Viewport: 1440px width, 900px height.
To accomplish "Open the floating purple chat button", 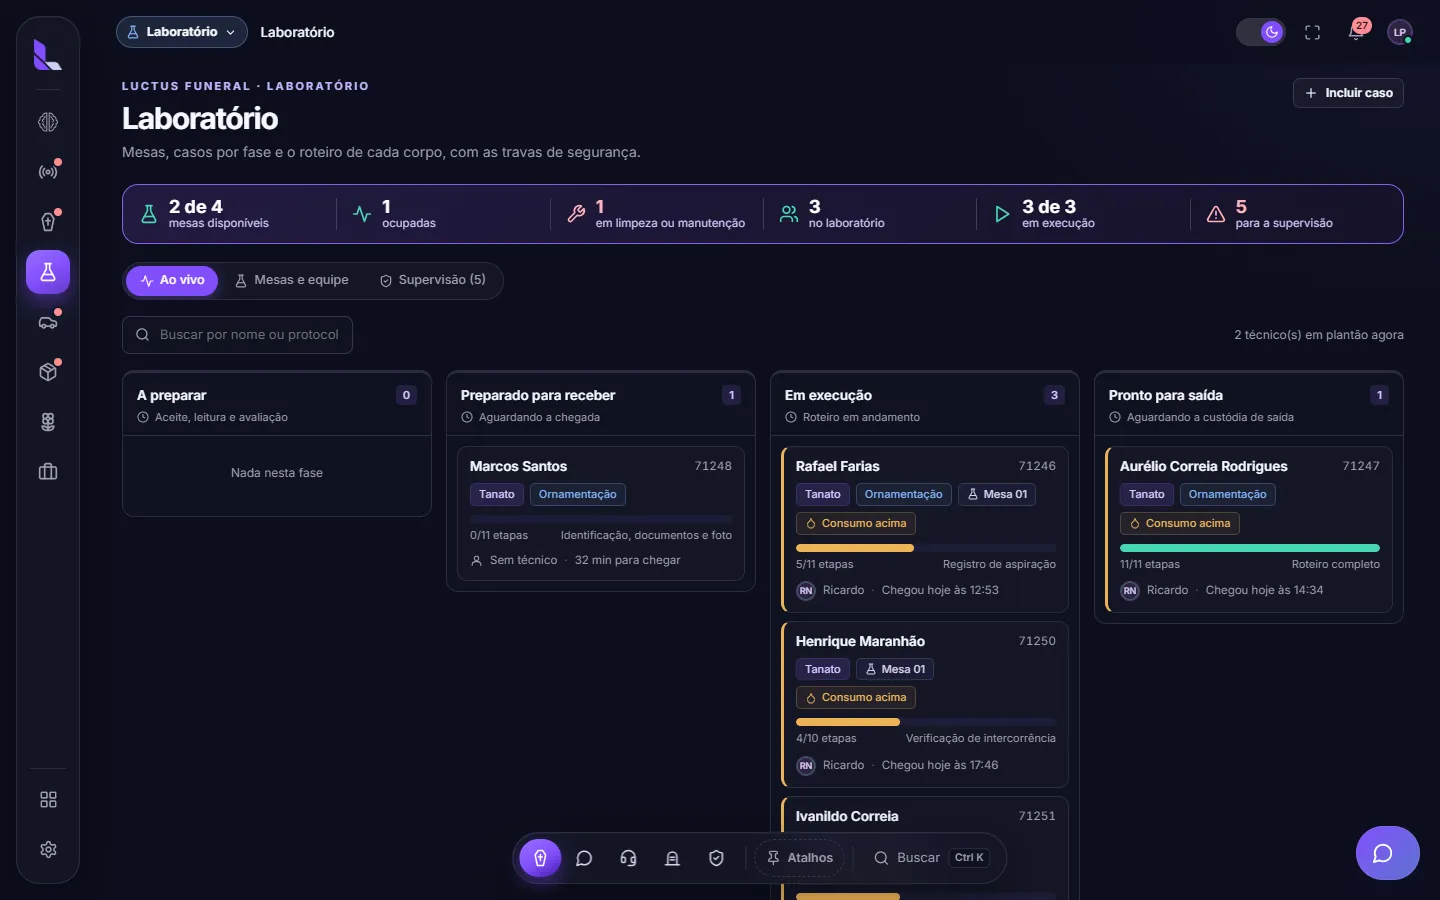I will [1387, 853].
